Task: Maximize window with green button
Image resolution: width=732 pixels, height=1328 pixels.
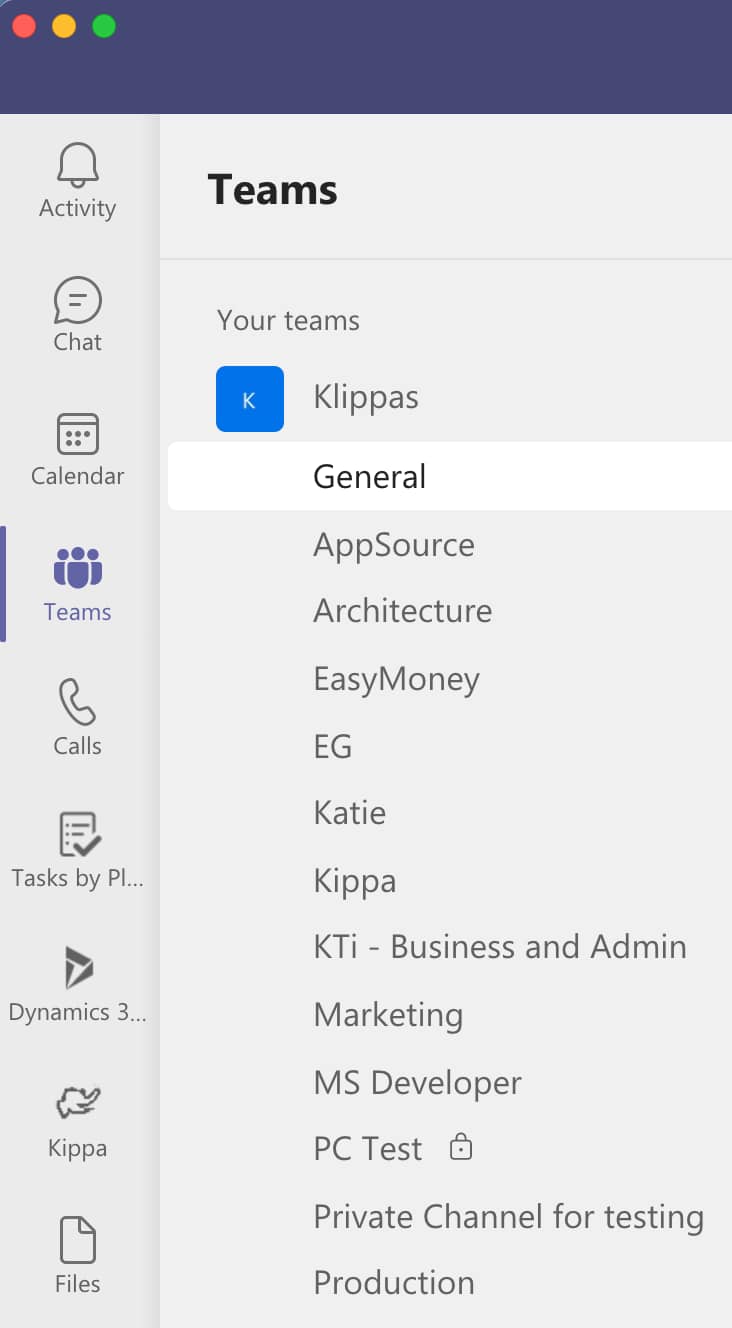Action: point(104,26)
